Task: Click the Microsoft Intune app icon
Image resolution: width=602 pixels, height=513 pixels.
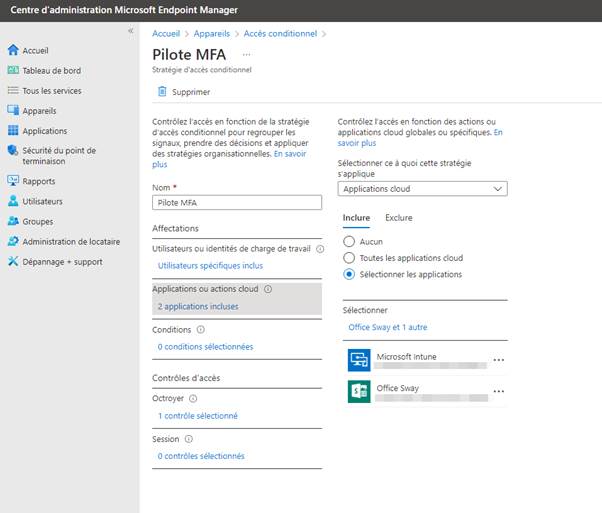Action: pyautogui.click(x=359, y=360)
